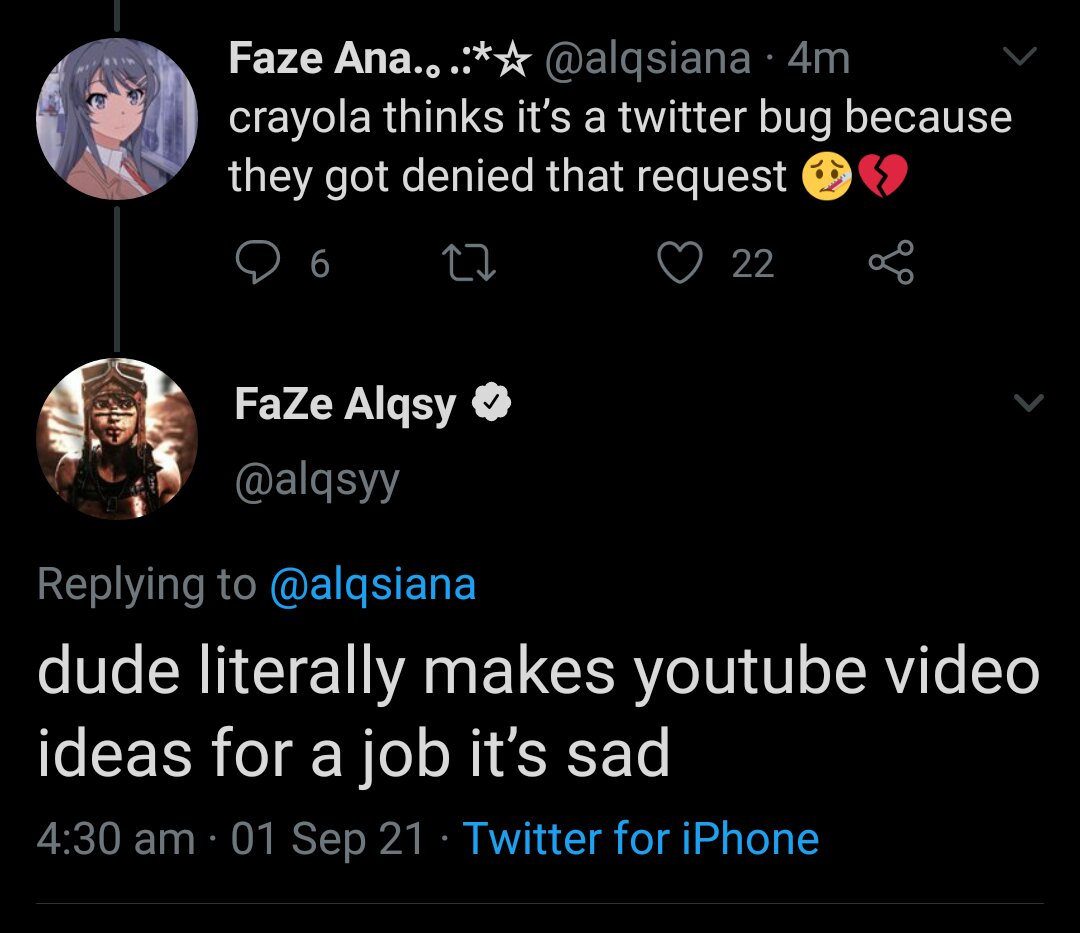Image resolution: width=1080 pixels, height=933 pixels.
Task: Click the verified badge next to FaZe Alqsy
Action: 491,404
